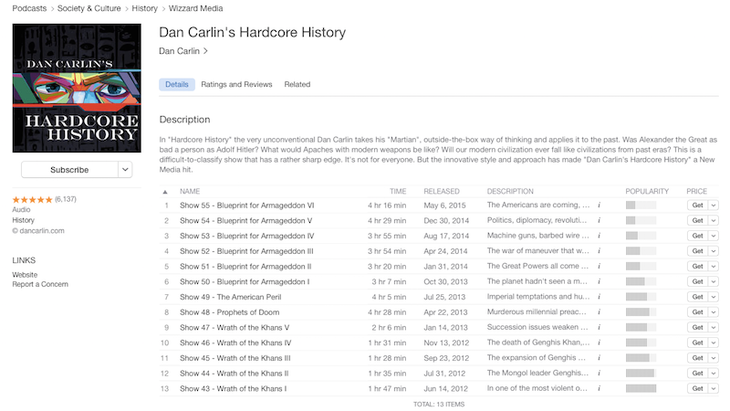The height and width of the screenshot is (411, 730).
Task: Open info icon for Show 53 episode
Action: click(599, 236)
